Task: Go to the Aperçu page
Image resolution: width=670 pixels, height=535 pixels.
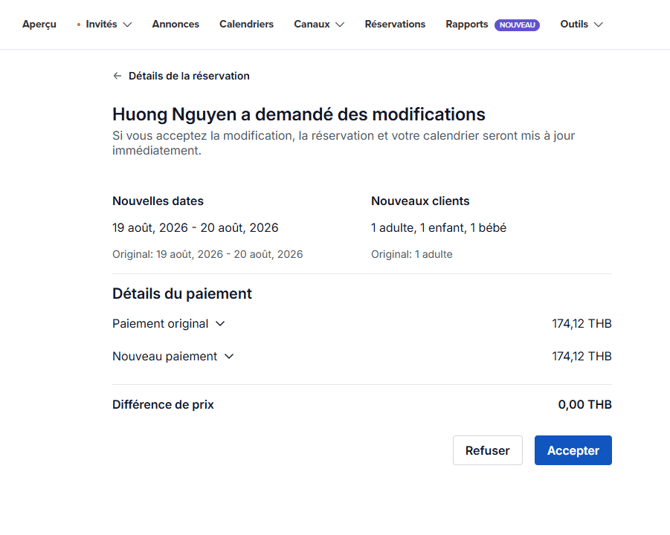Action: [39, 24]
